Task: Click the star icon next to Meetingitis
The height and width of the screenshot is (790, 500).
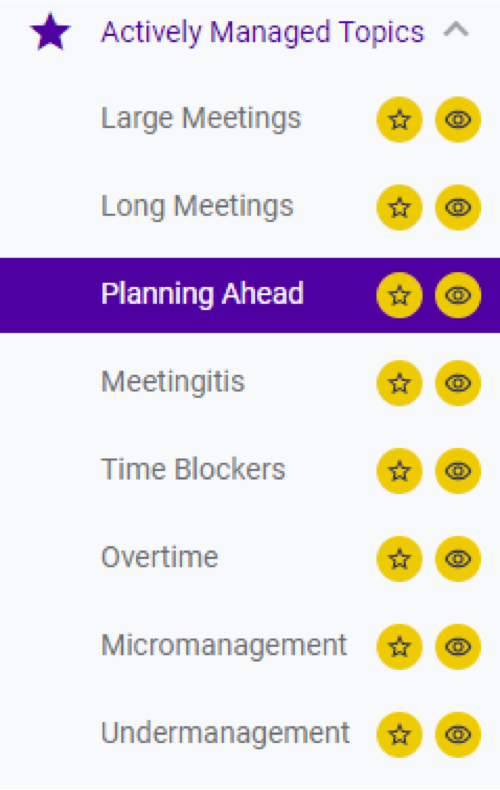Action: 399,383
